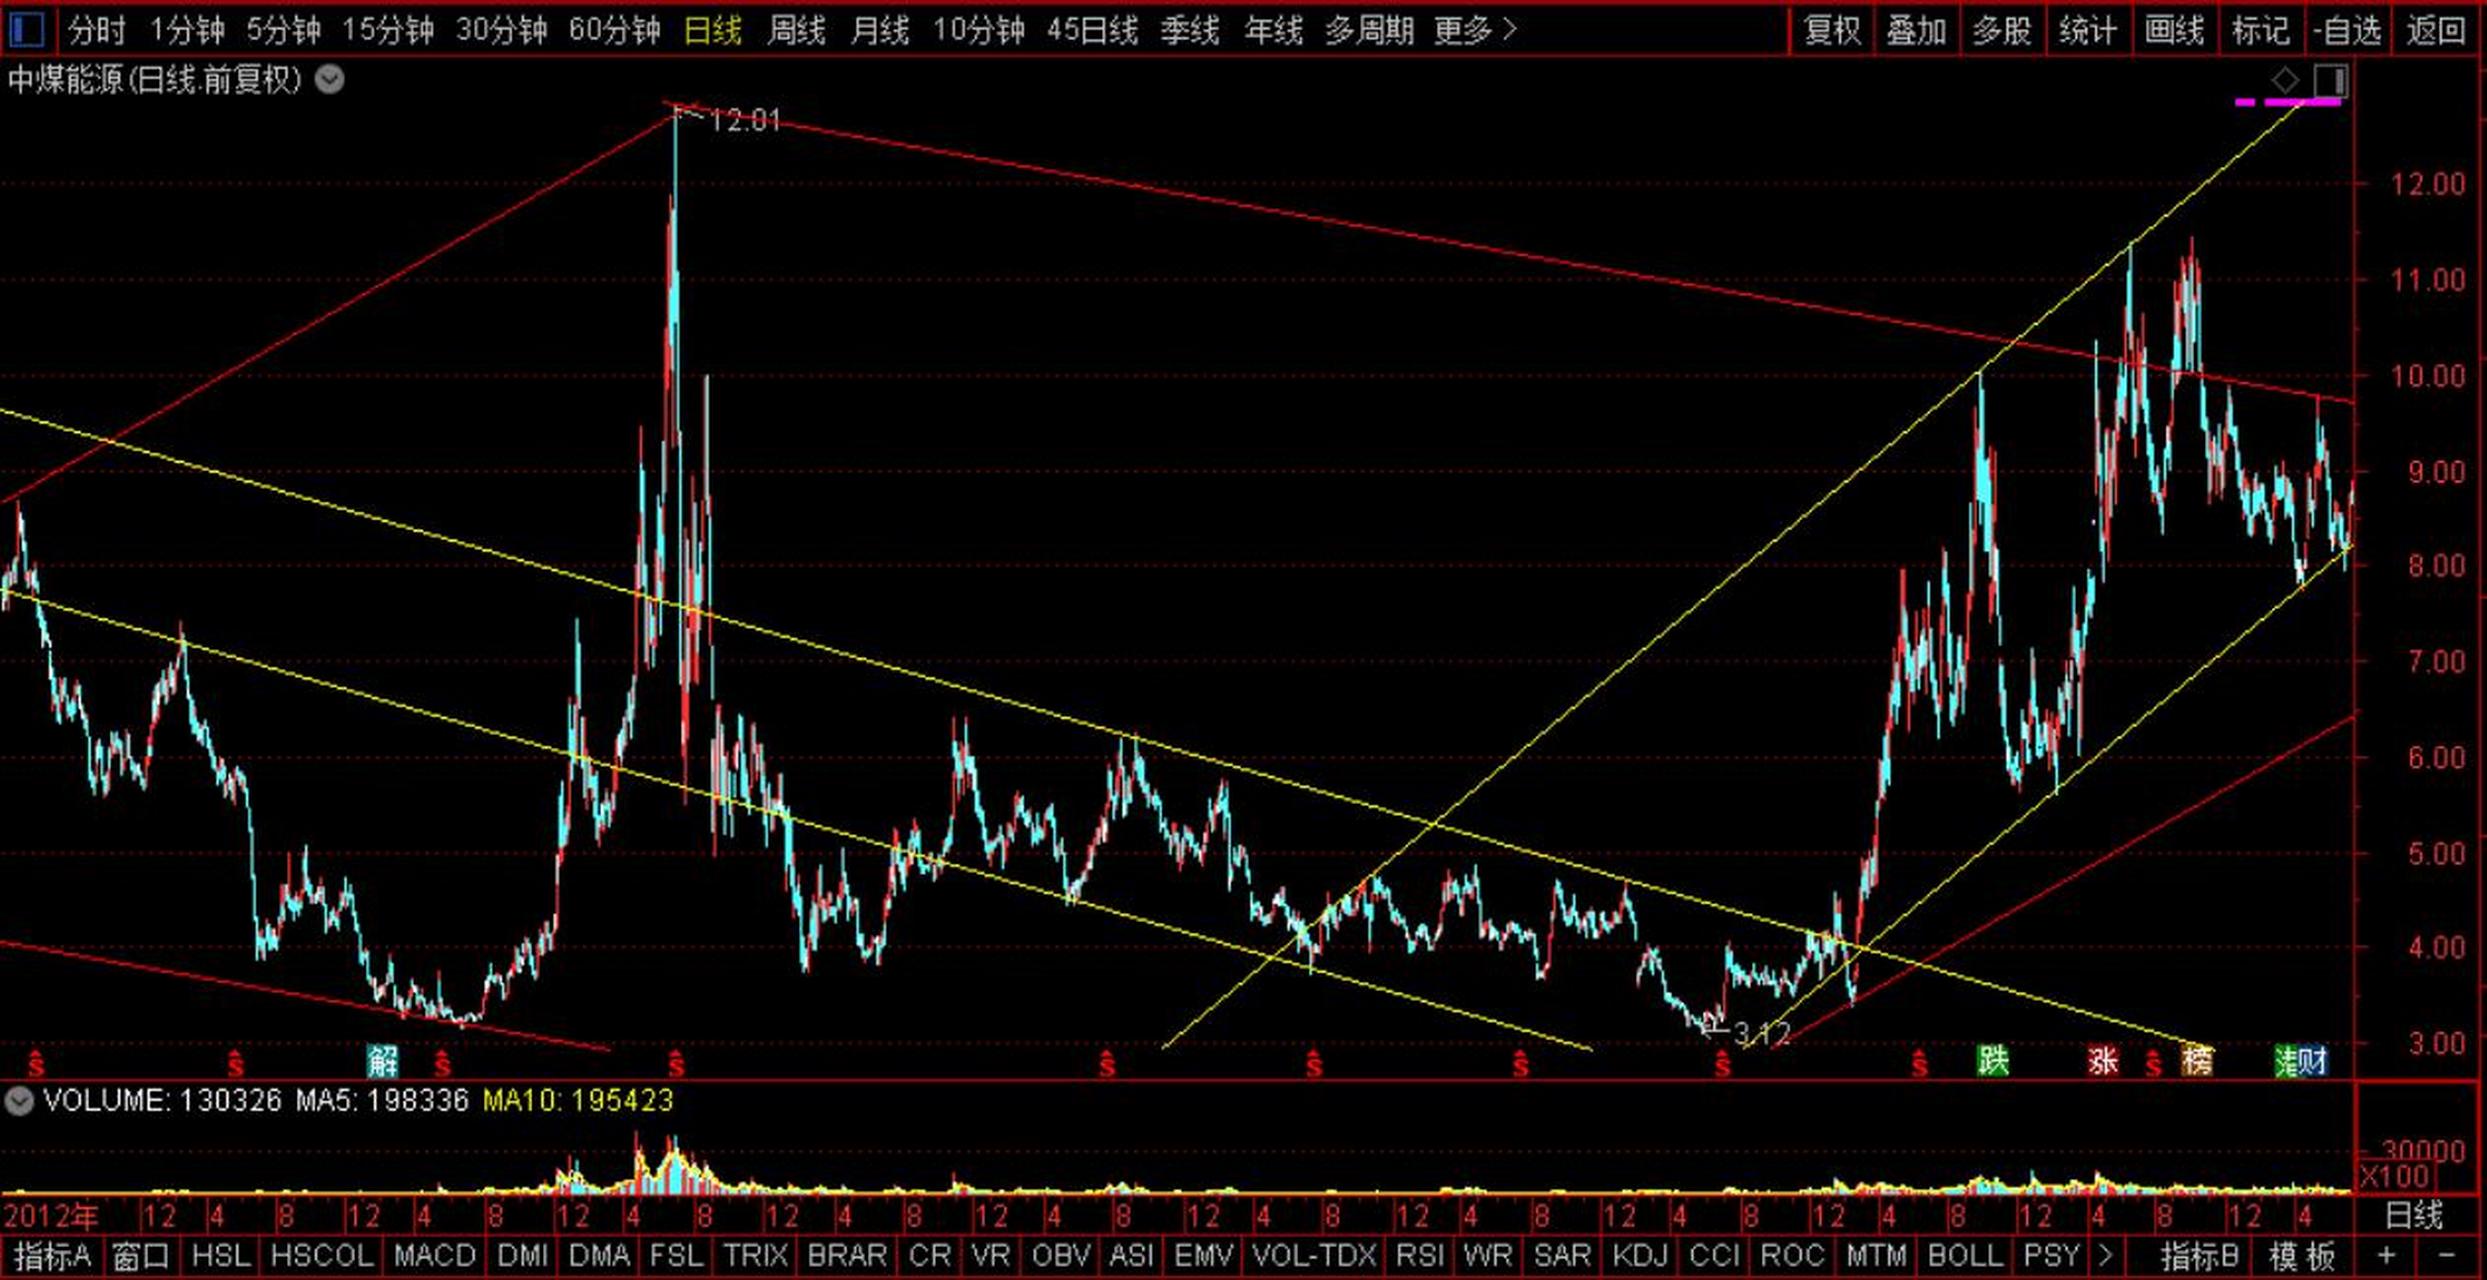Click the 12.01 high price label

(744, 121)
